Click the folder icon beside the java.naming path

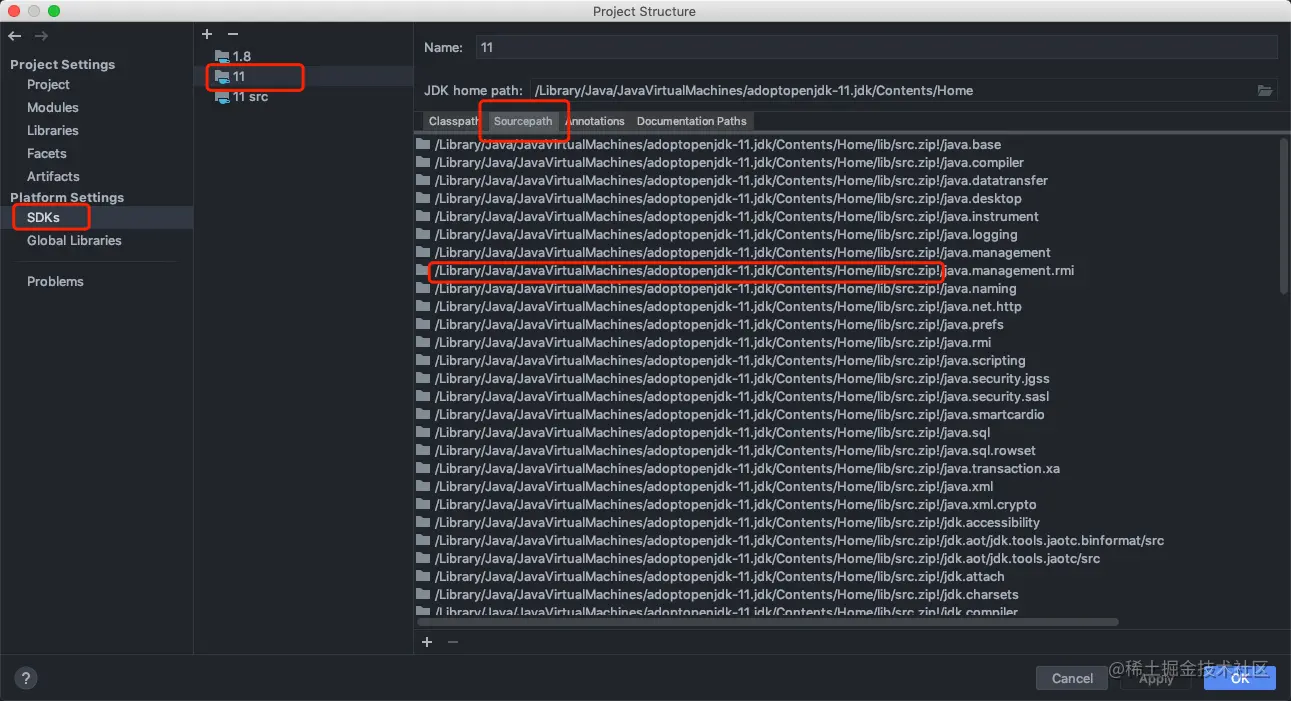423,288
